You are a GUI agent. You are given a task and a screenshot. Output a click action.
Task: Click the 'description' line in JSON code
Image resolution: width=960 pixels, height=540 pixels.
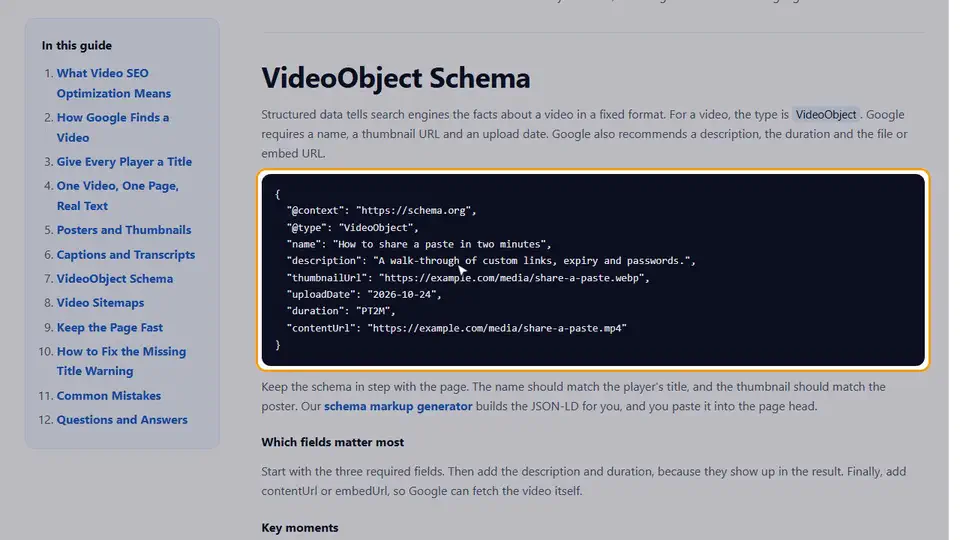491,261
